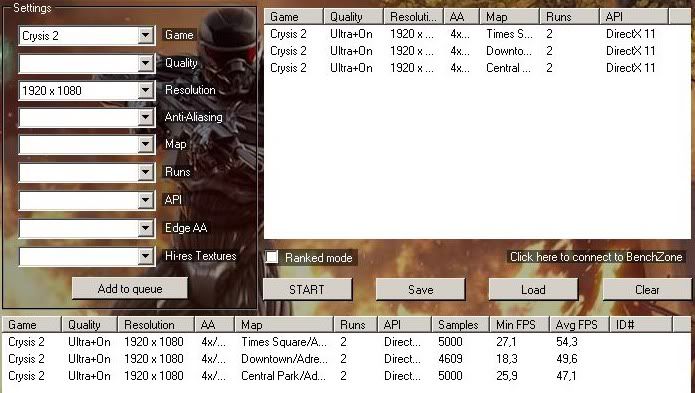Click the Add to queue button
The height and width of the screenshot is (393, 695).
coord(130,288)
